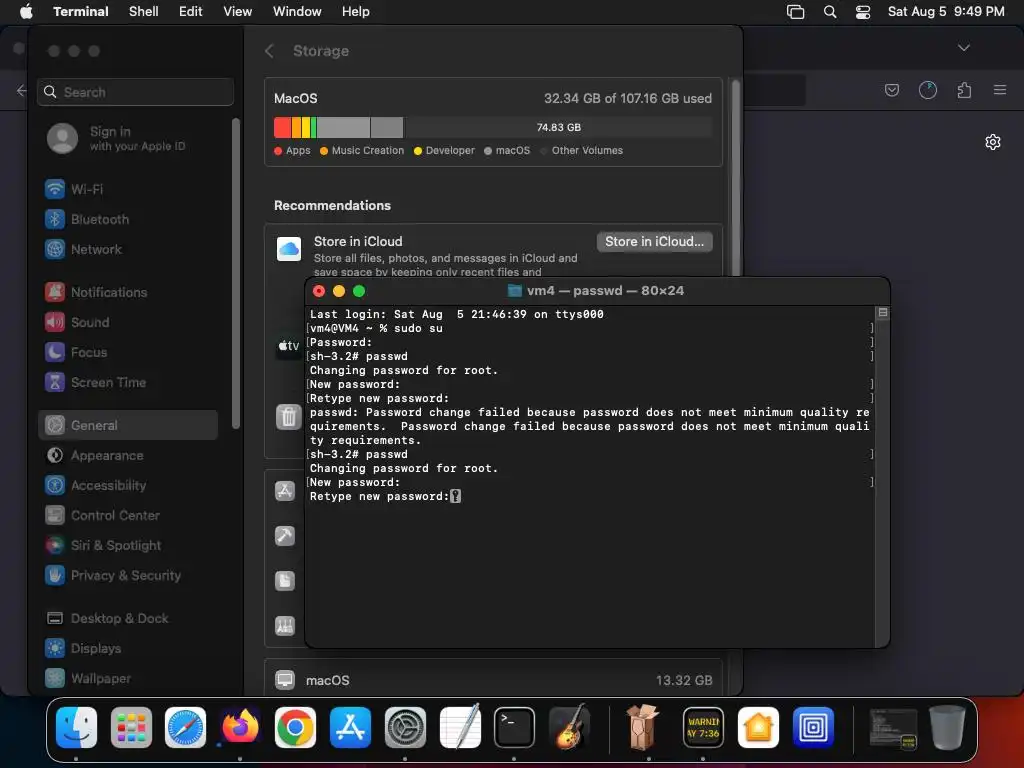Click the Apple TV recommendation icon
Image resolution: width=1024 pixels, height=768 pixels.
tap(289, 346)
